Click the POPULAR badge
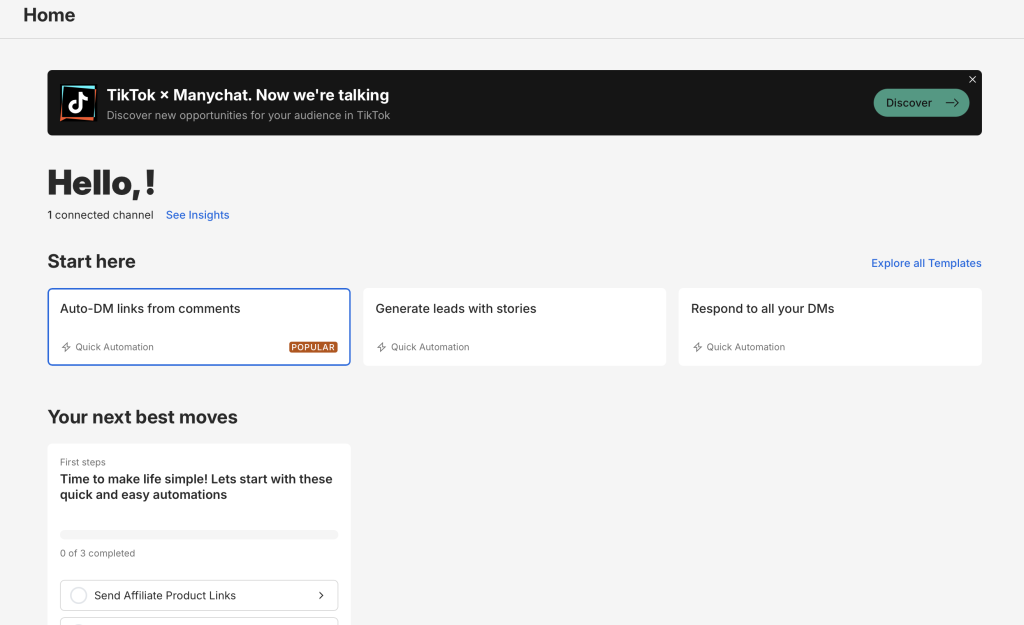The width and height of the screenshot is (1024, 625). click(x=313, y=347)
